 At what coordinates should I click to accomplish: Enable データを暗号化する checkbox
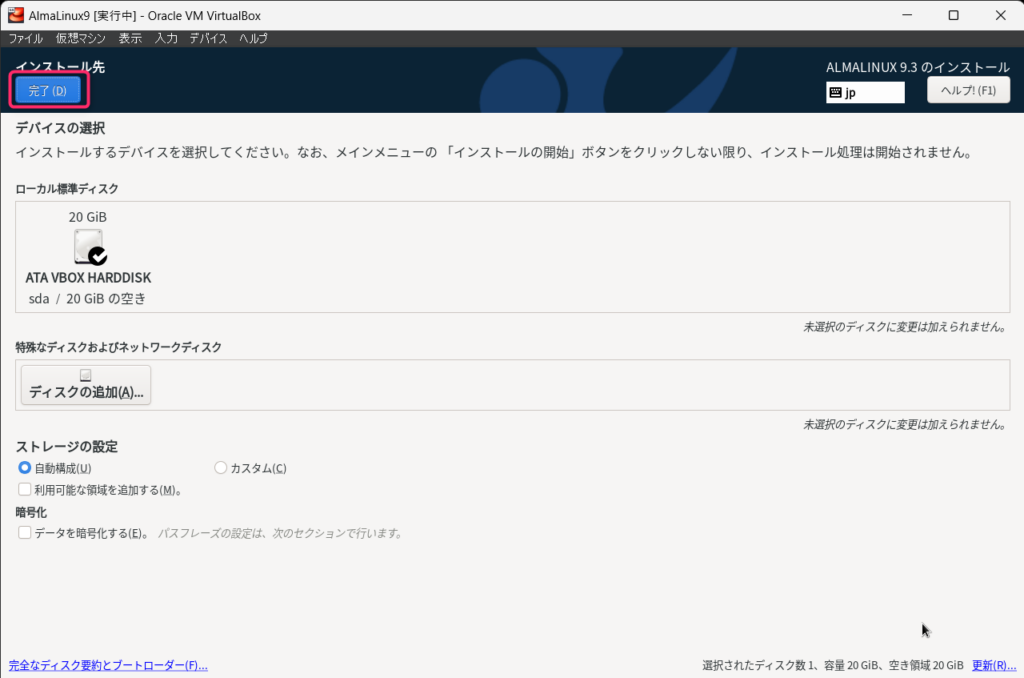25,533
